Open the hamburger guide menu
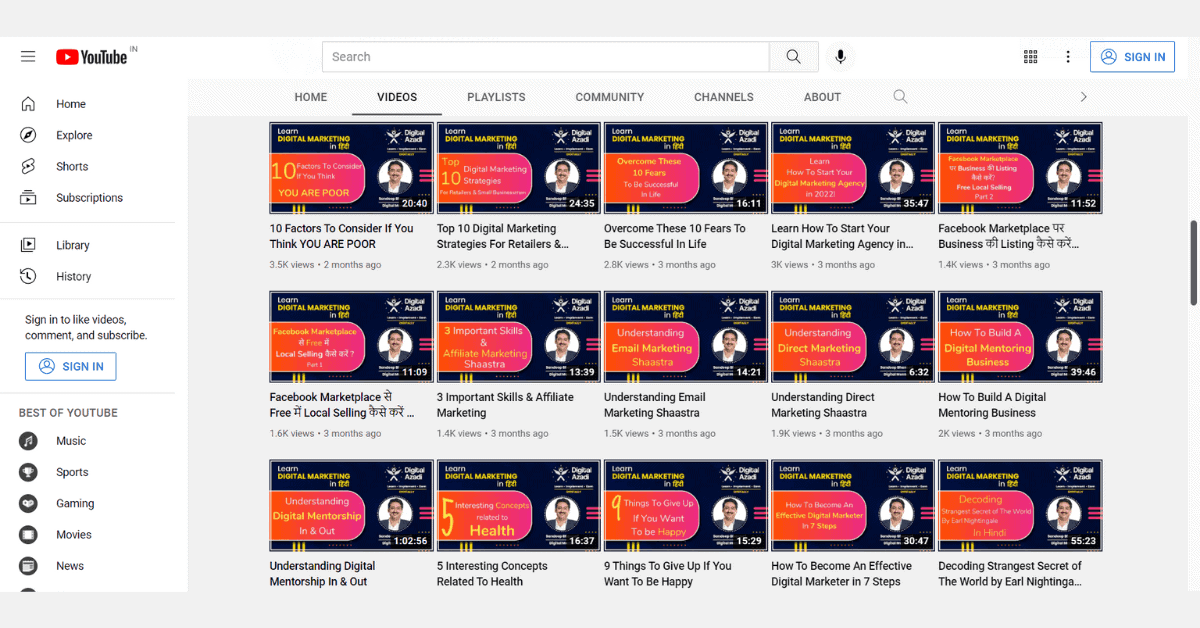Screen dimensions: 1200x628 pyautogui.click(x=28, y=57)
